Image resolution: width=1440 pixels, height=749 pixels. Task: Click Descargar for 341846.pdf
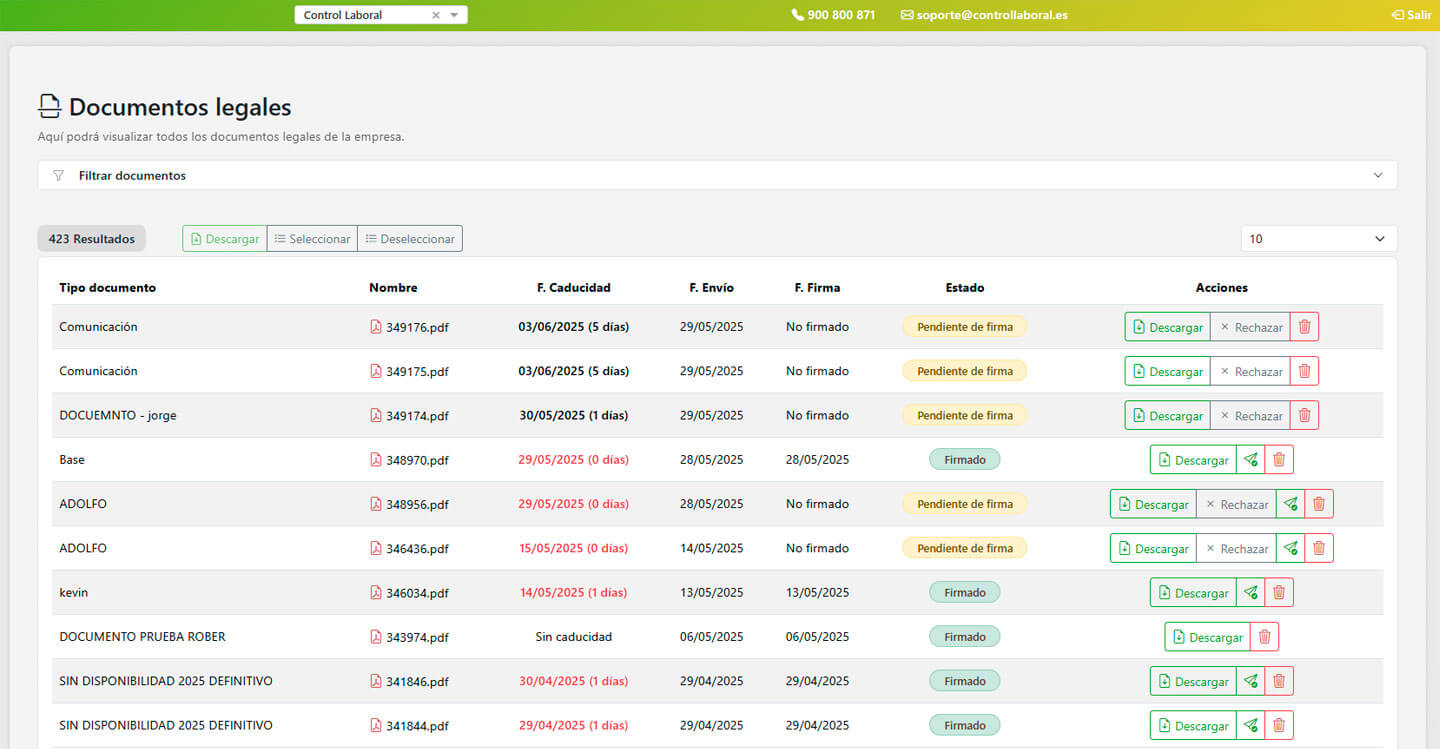1193,681
